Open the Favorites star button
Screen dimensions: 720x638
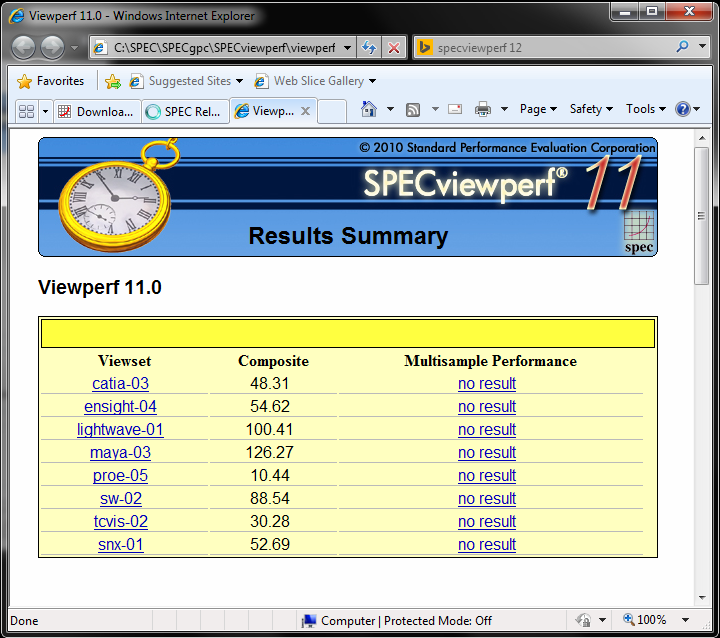51,81
